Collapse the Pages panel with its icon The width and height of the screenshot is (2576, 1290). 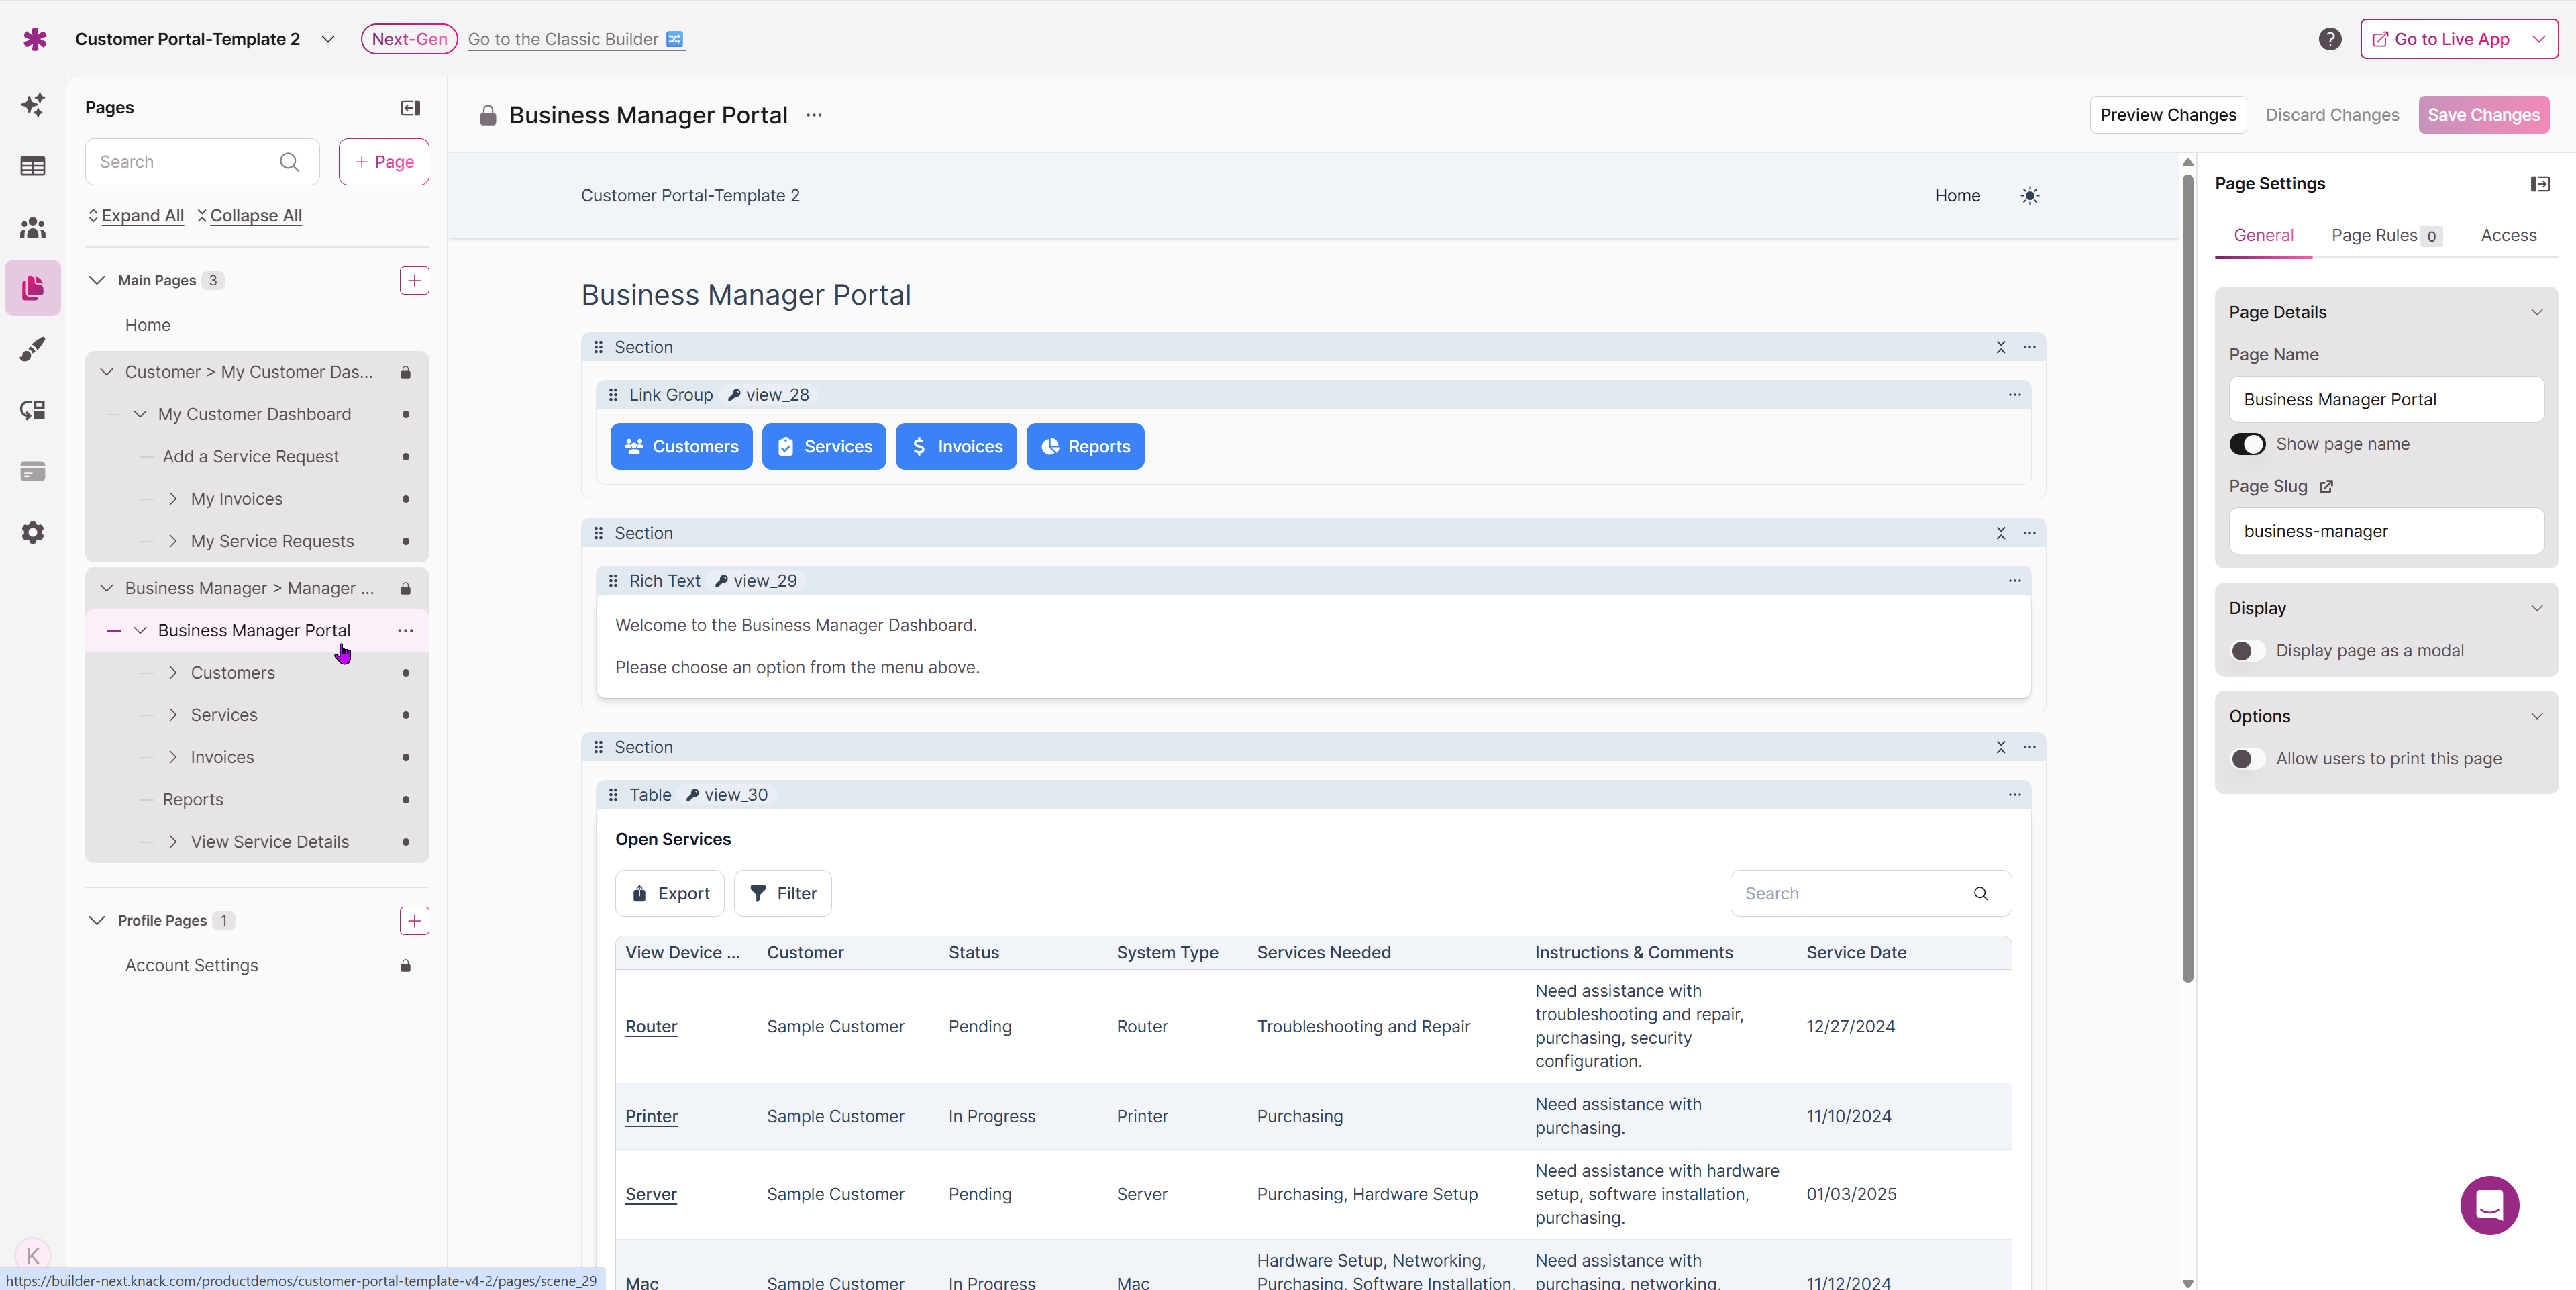point(410,108)
